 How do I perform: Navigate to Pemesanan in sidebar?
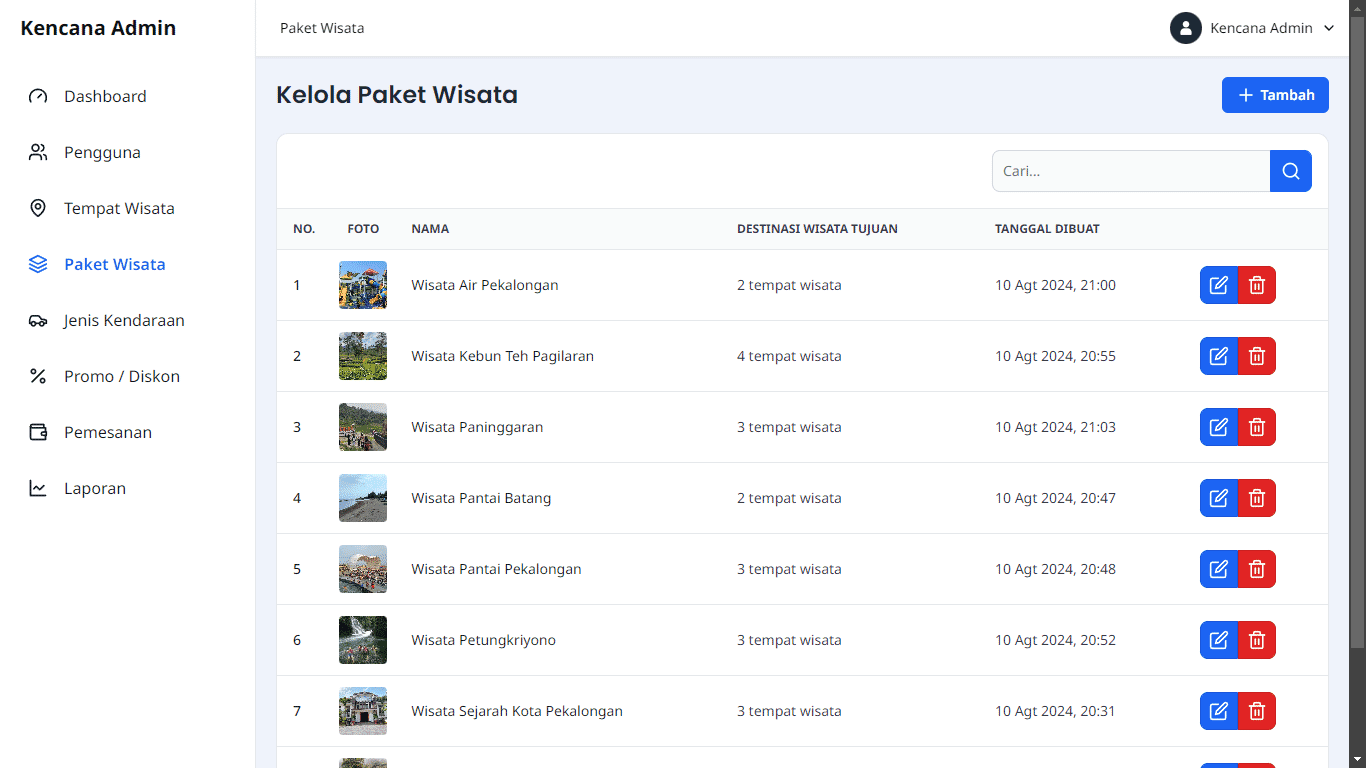(108, 433)
